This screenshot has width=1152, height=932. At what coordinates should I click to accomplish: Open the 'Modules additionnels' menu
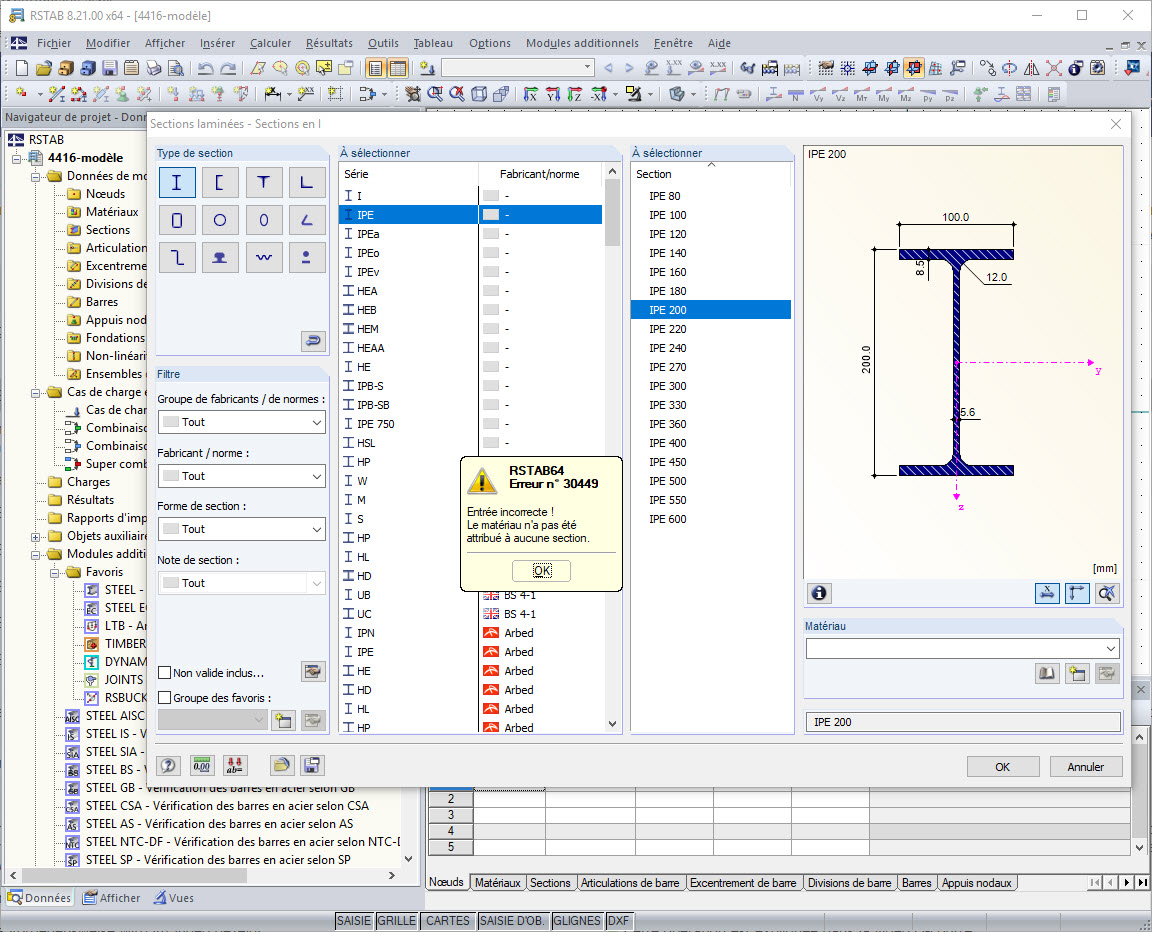click(x=582, y=43)
